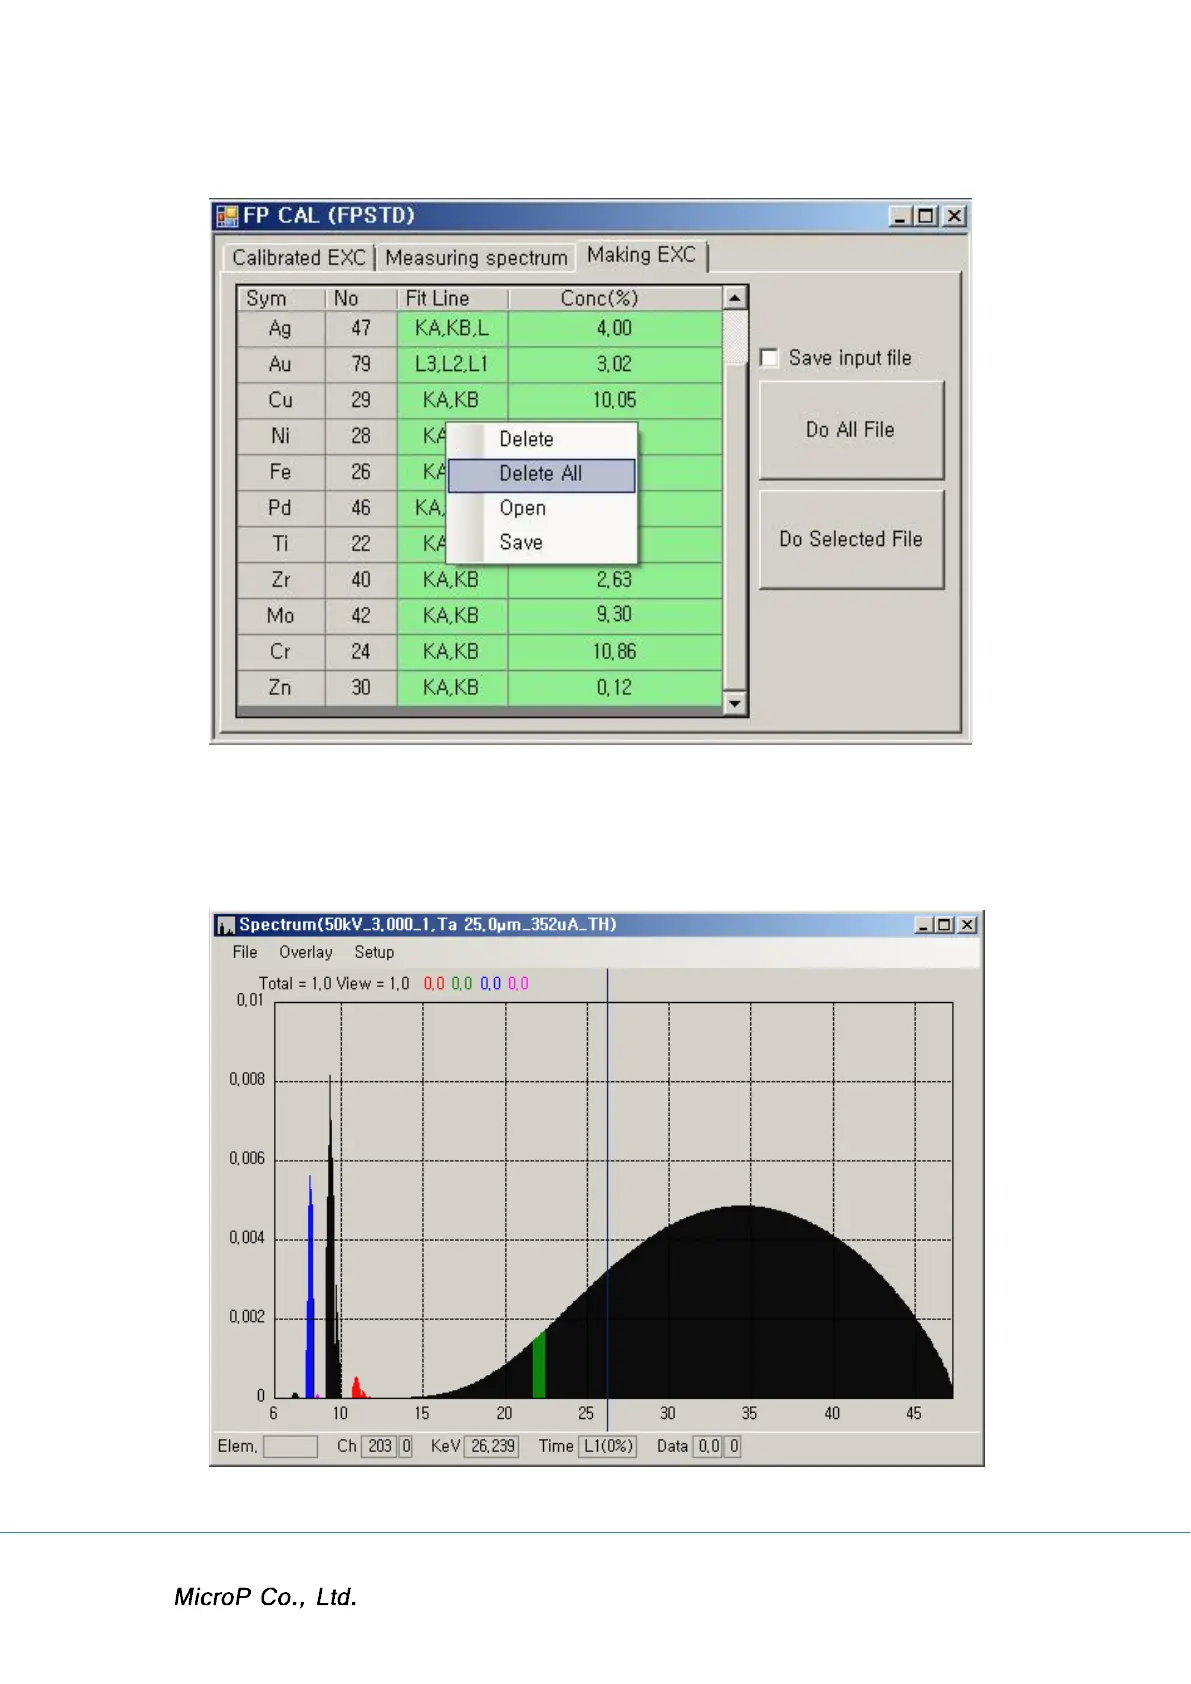Image resolution: width=1191 pixels, height=1684 pixels.
Task: Select the Zn row symbol cell
Action: (281, 688)
